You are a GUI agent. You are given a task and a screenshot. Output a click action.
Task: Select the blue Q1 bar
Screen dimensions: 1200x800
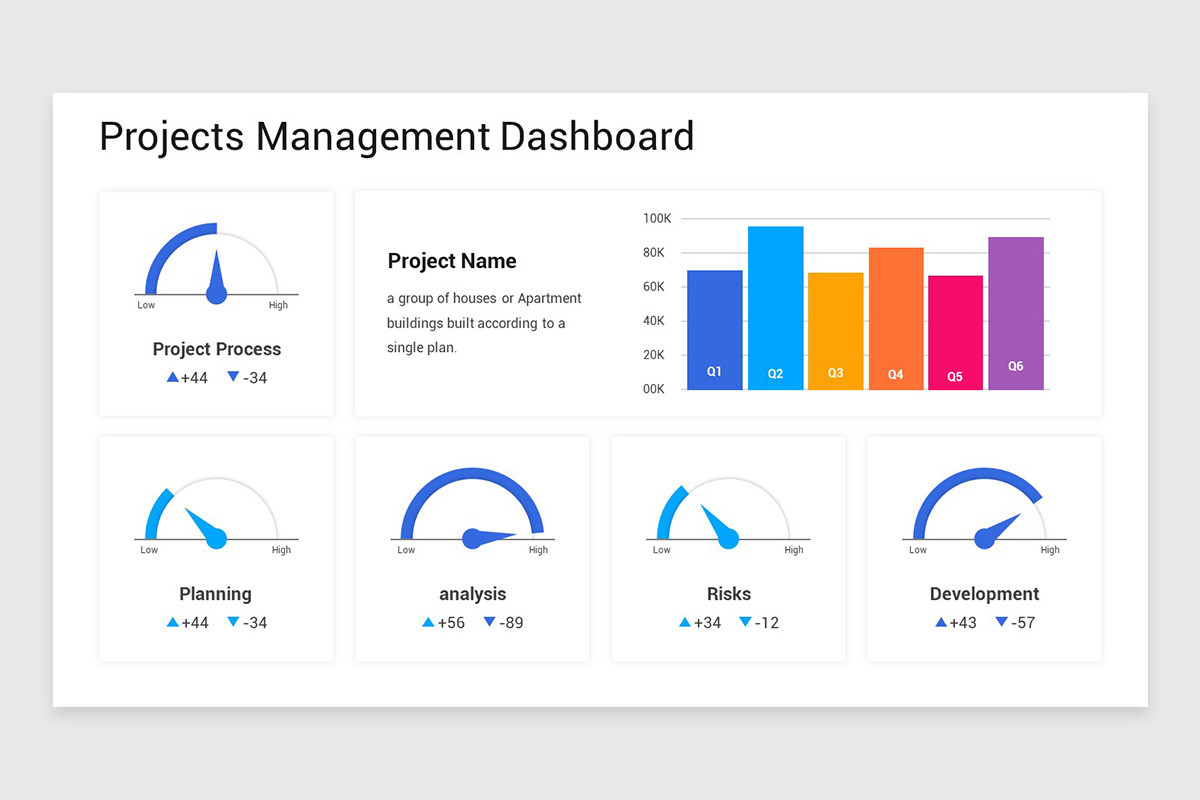tap(715, 330)
